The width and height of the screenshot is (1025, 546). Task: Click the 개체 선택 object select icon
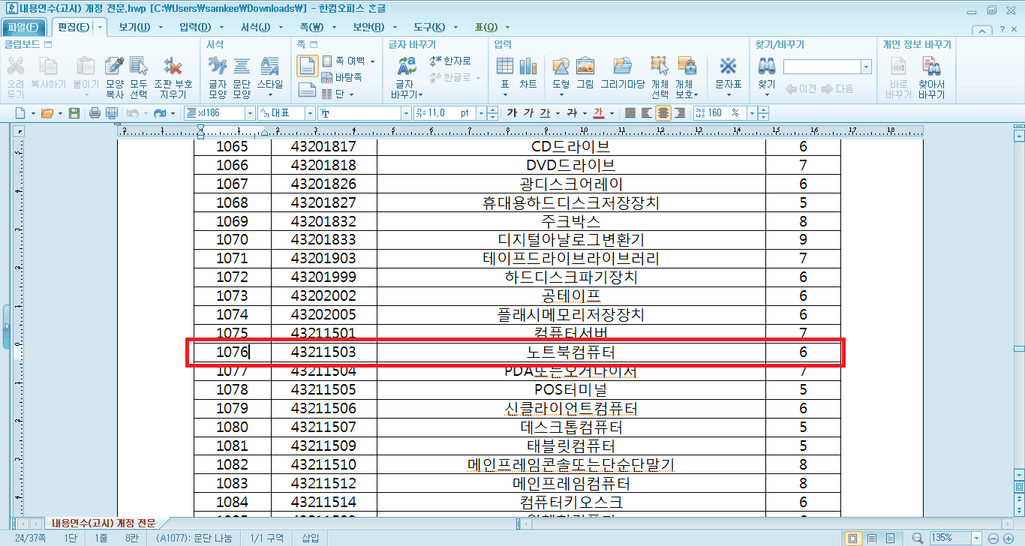point(659,76)
